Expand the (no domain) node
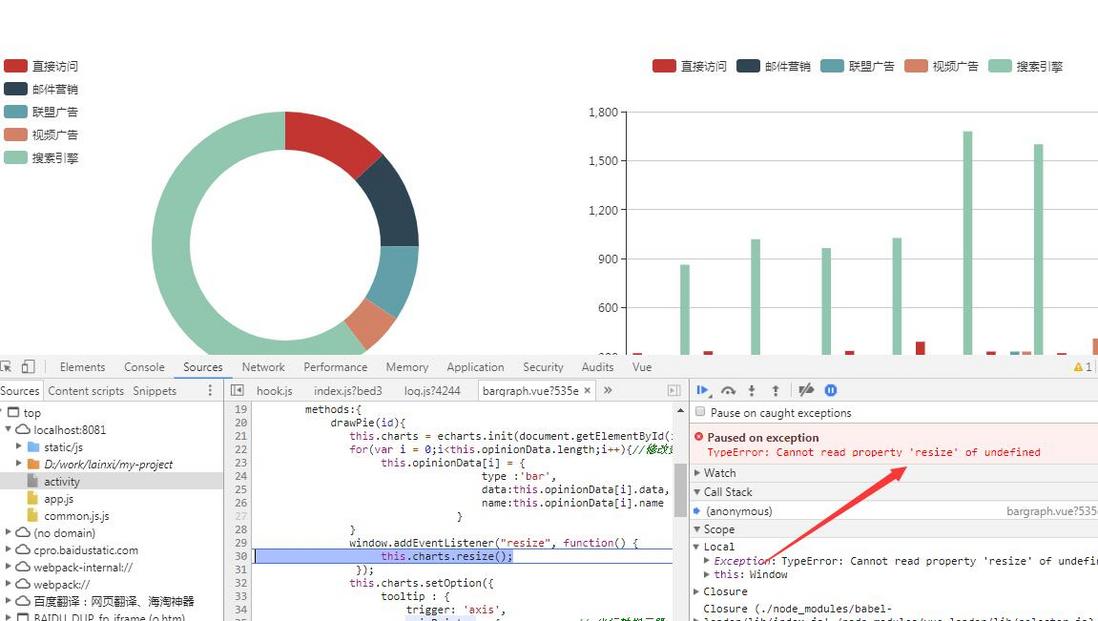 click(8, 532)
